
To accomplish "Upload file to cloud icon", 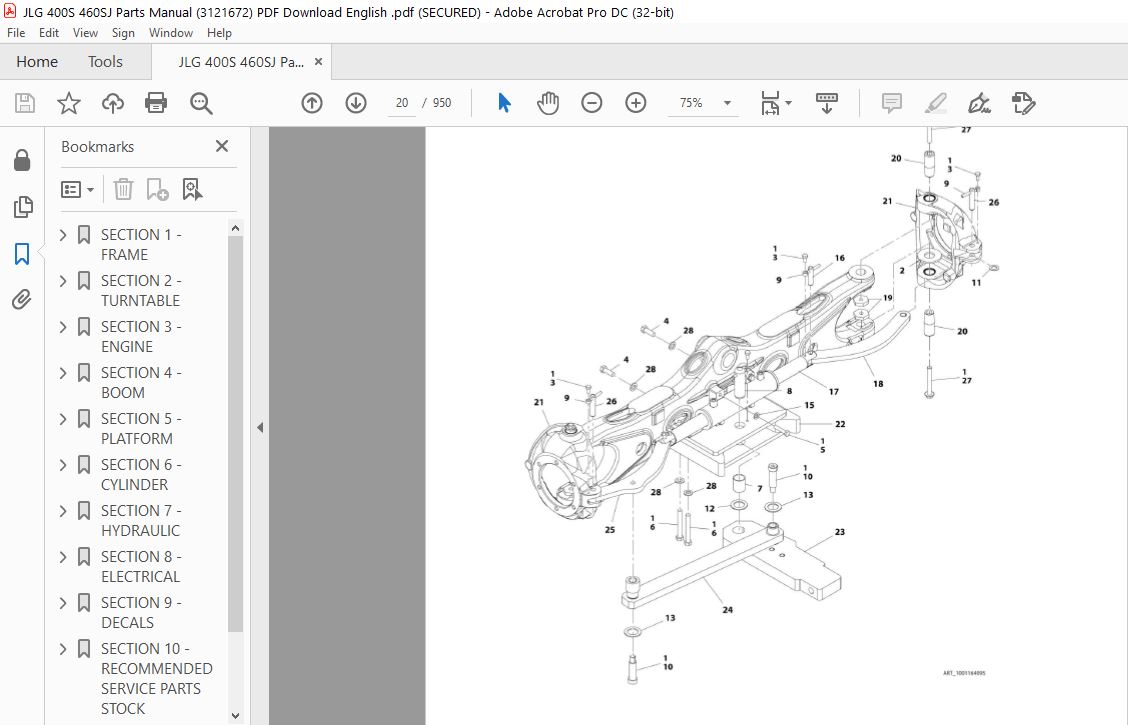I will (x=112, y=103).
